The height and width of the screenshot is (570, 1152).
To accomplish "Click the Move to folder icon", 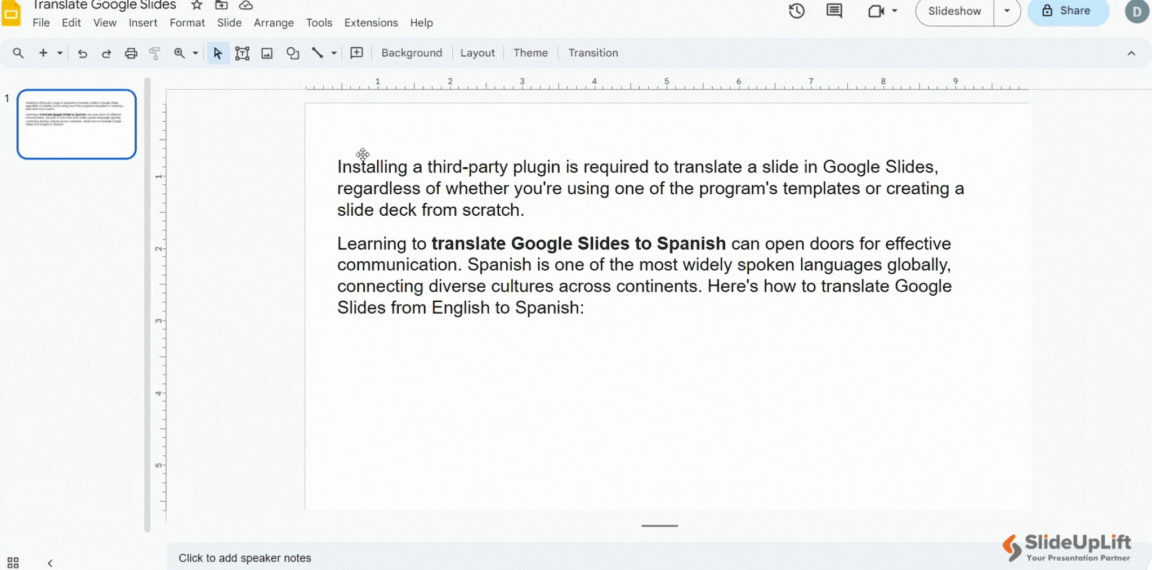I will 221,5.
